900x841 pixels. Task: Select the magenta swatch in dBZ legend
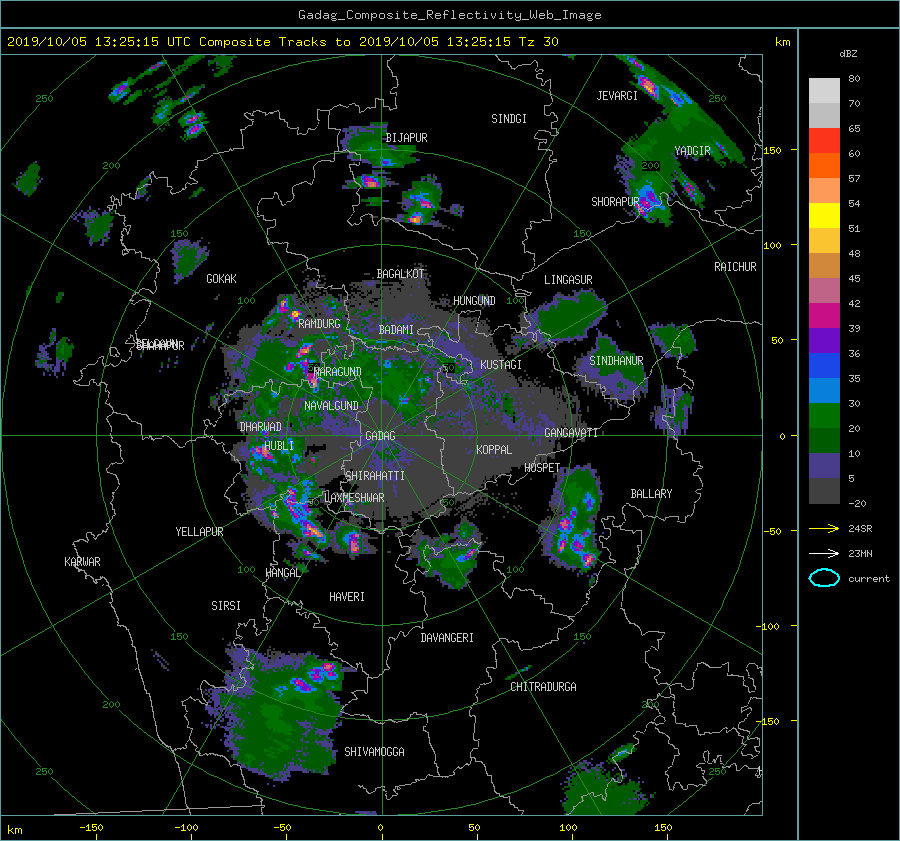pos(824,316)
